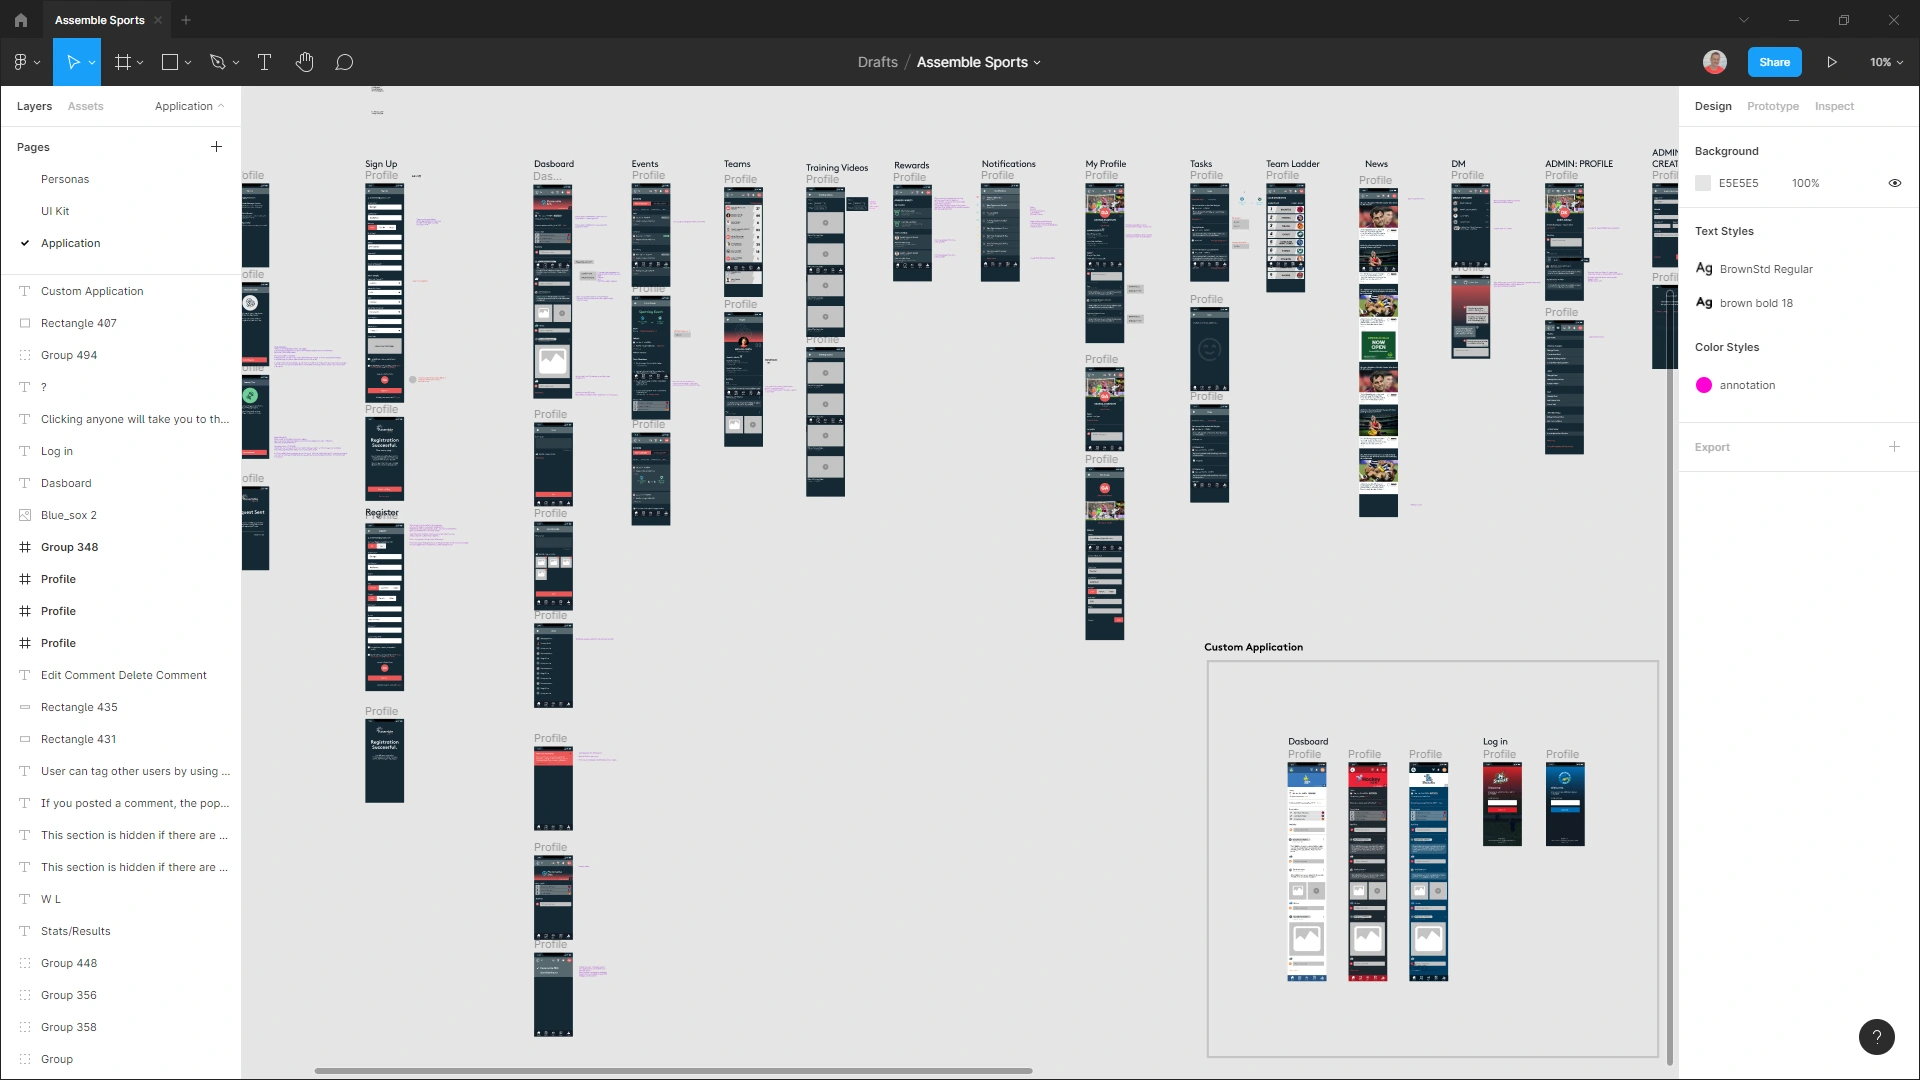Select the Group 348 layer
This screenshot has height=1080, width=1920.
click(x=69, y=547)
